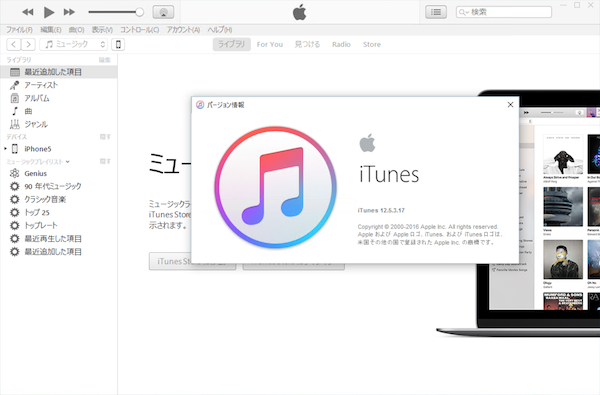
Task: Open the クラシック音楽 playlist
Action: tap(59, 199)
